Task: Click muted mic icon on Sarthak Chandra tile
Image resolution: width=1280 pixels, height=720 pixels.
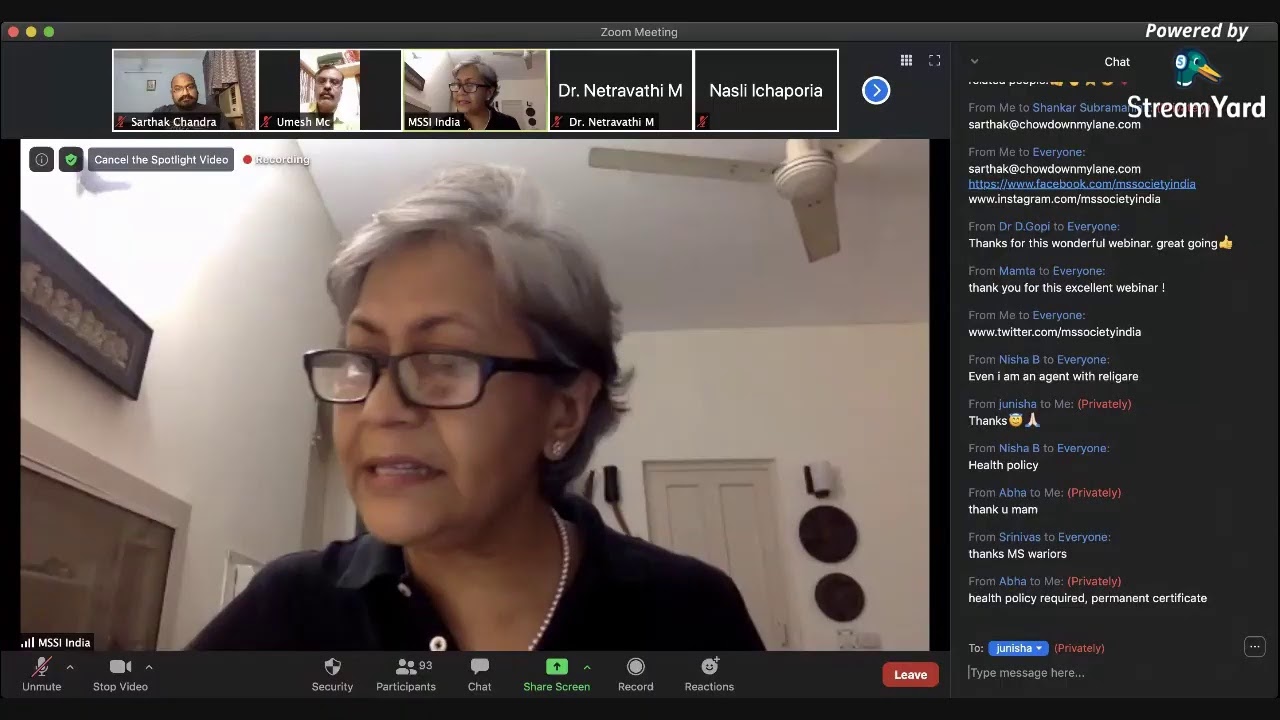Action: pos(122,122)
